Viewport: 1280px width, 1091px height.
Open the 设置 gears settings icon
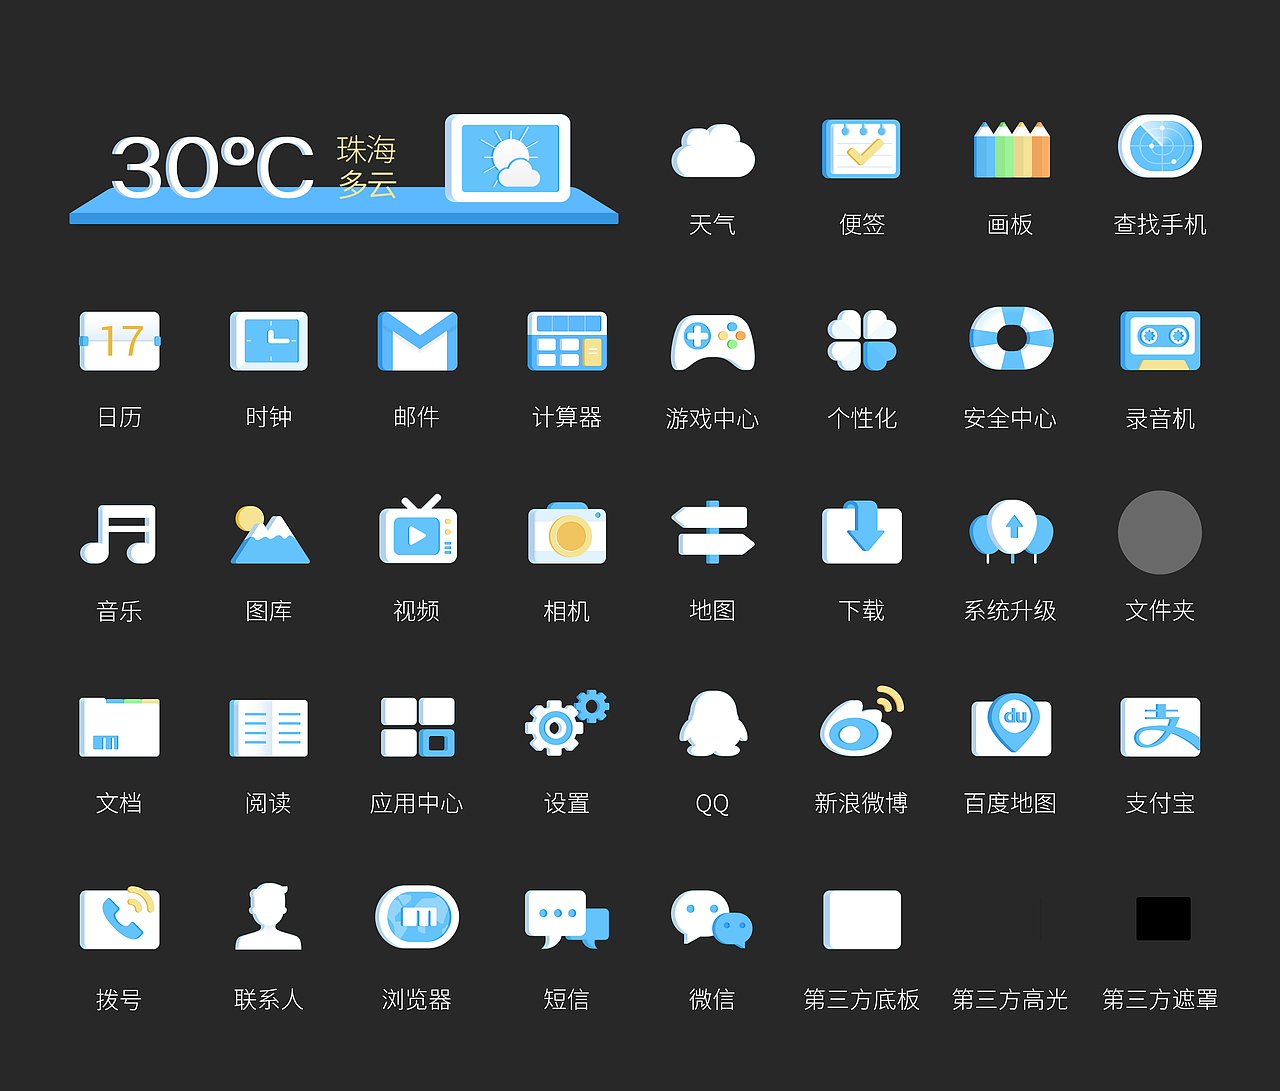point(567,722)
